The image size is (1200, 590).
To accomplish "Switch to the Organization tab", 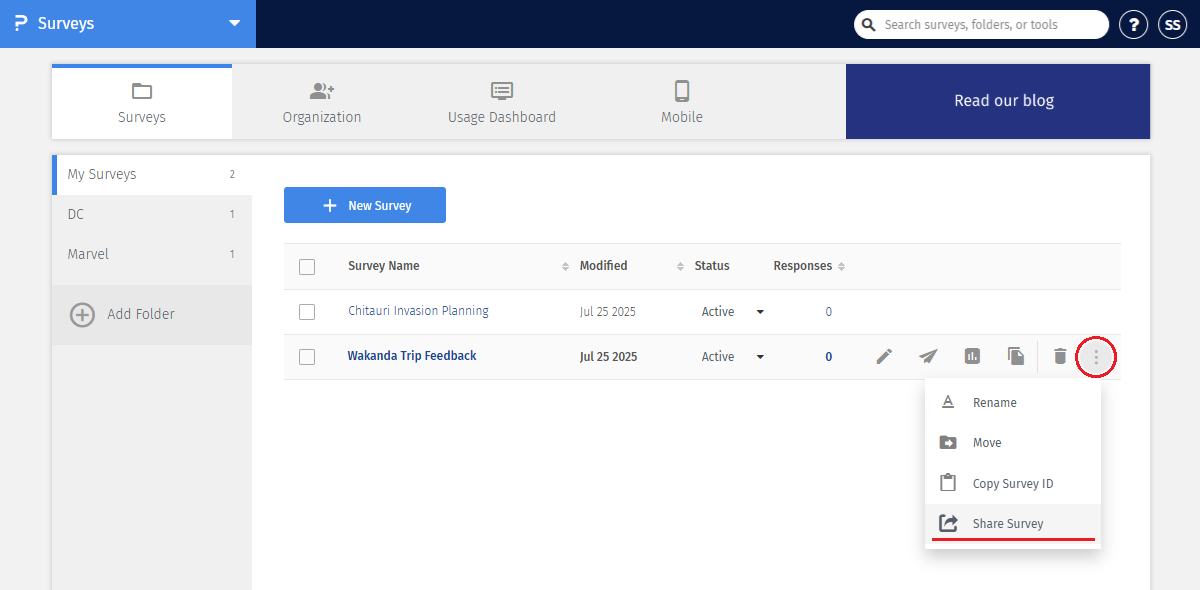I will point(322,102).
